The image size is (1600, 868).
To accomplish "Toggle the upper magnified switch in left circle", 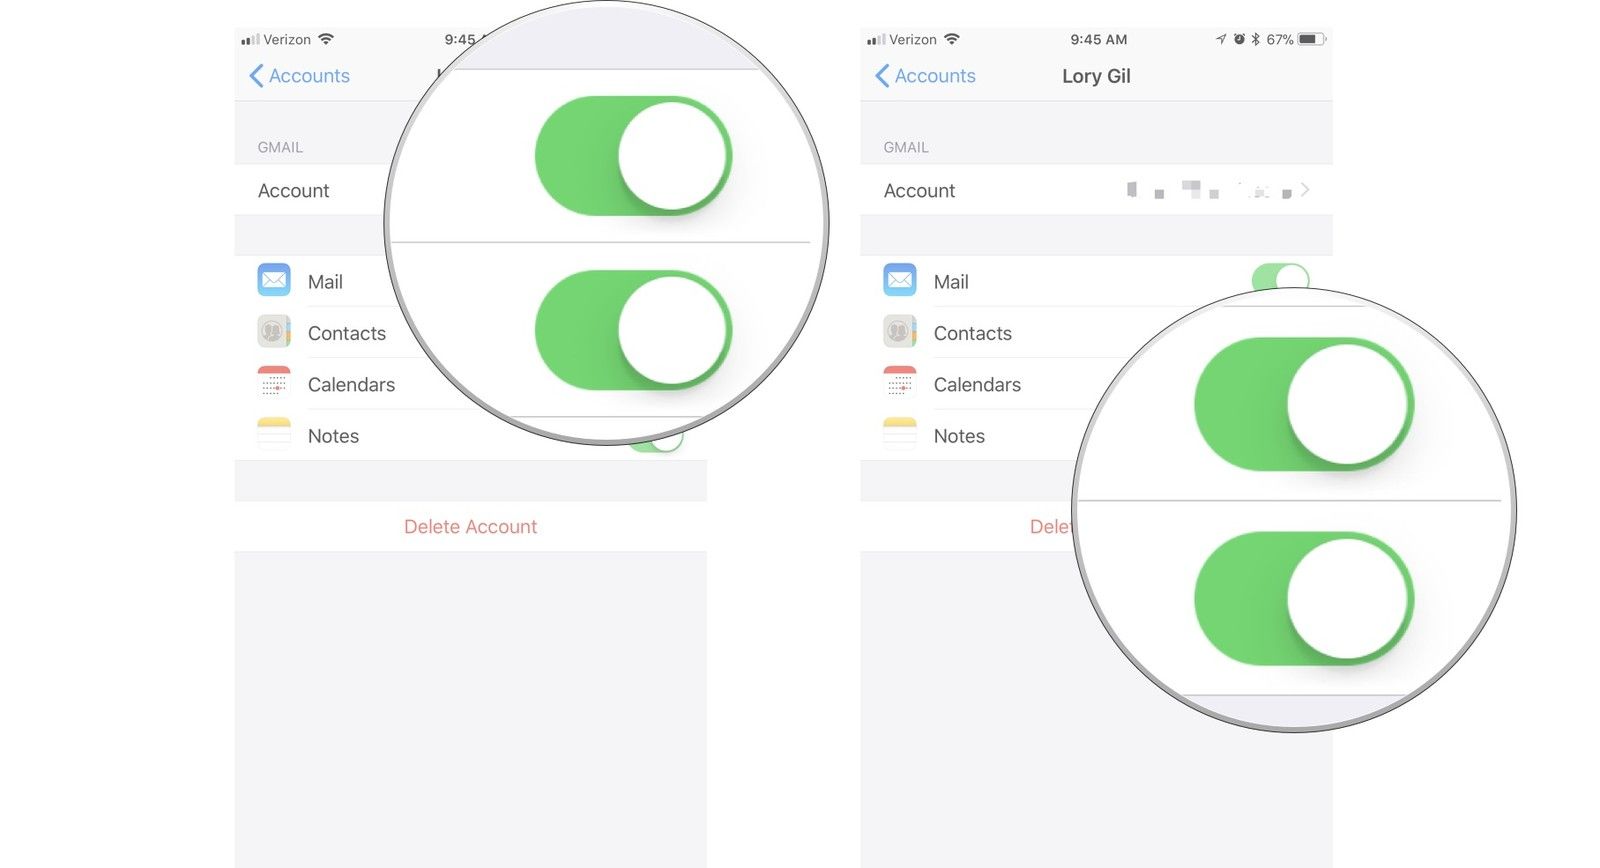I will [x=633, y=156].
